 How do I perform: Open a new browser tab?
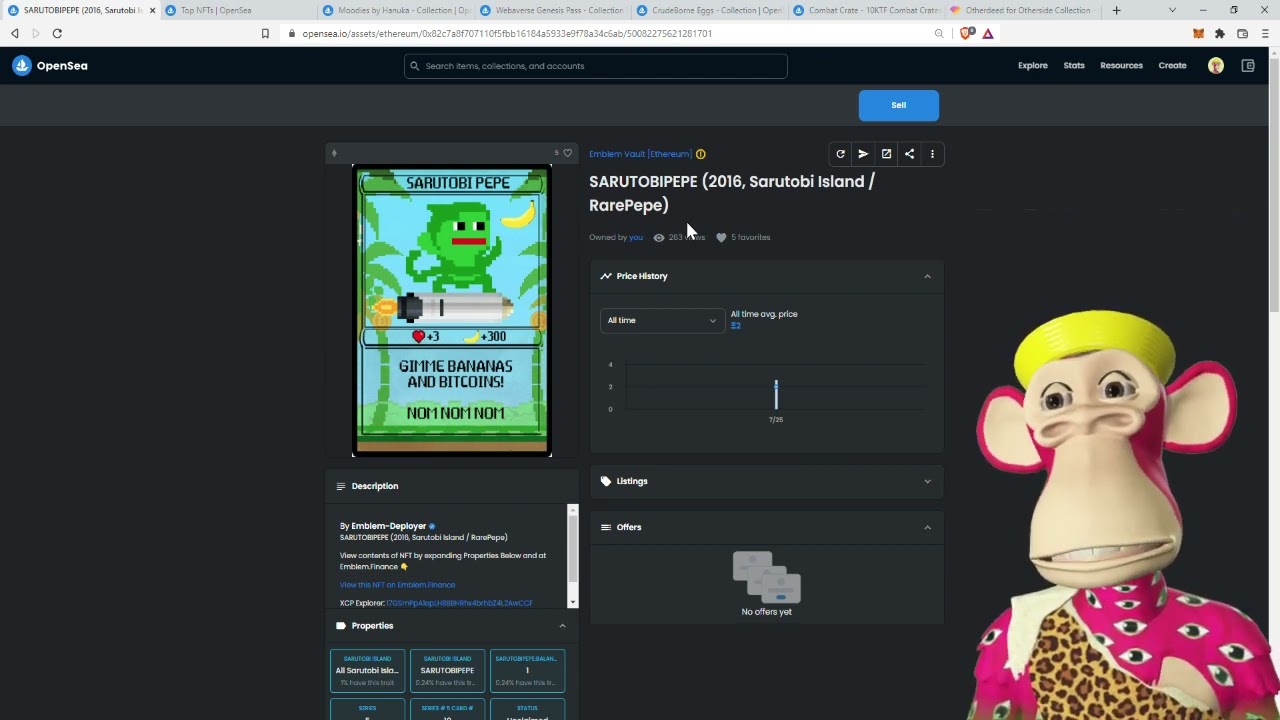pos(1116,10)
